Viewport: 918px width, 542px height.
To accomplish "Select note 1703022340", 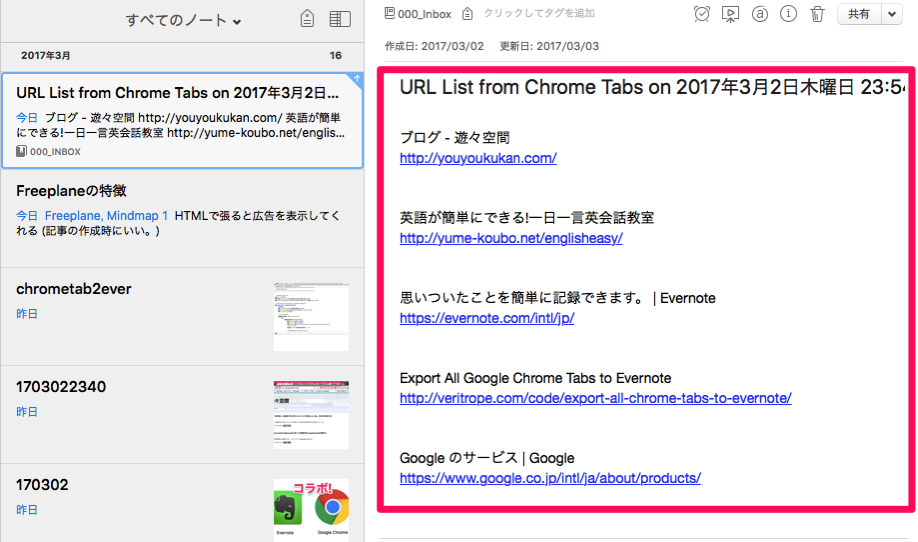I will 182,415.
